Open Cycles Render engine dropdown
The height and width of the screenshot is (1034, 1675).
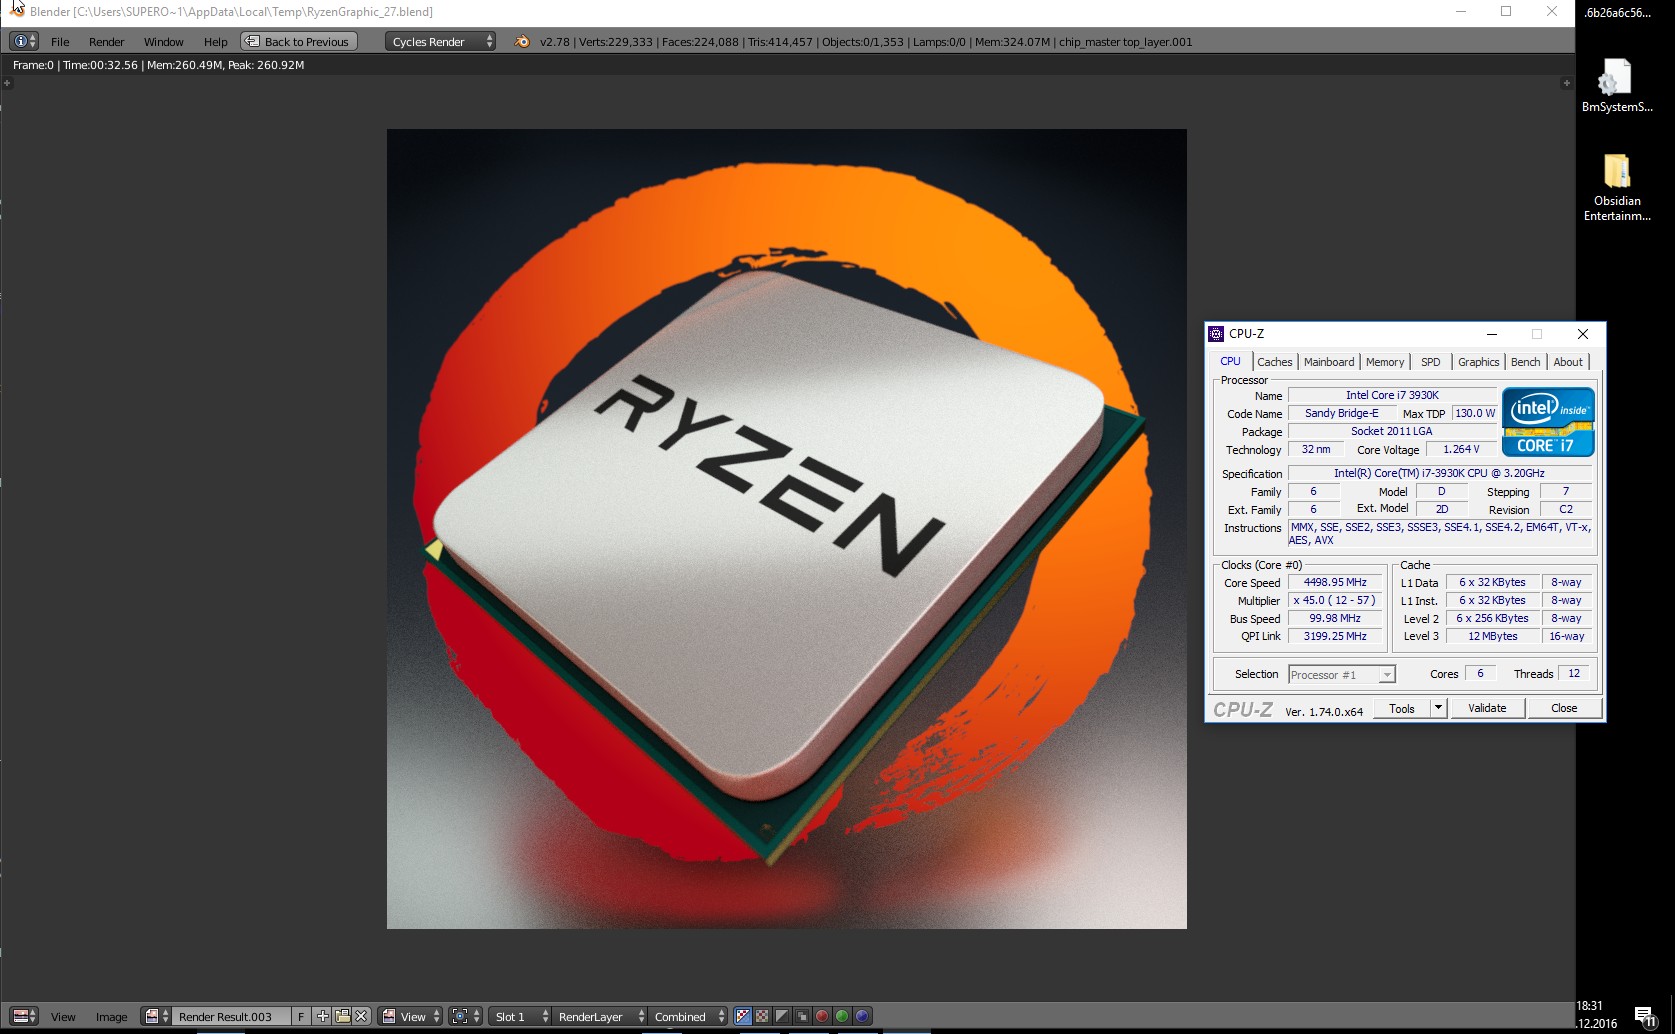pyautogui.click(x=440, y=42)
